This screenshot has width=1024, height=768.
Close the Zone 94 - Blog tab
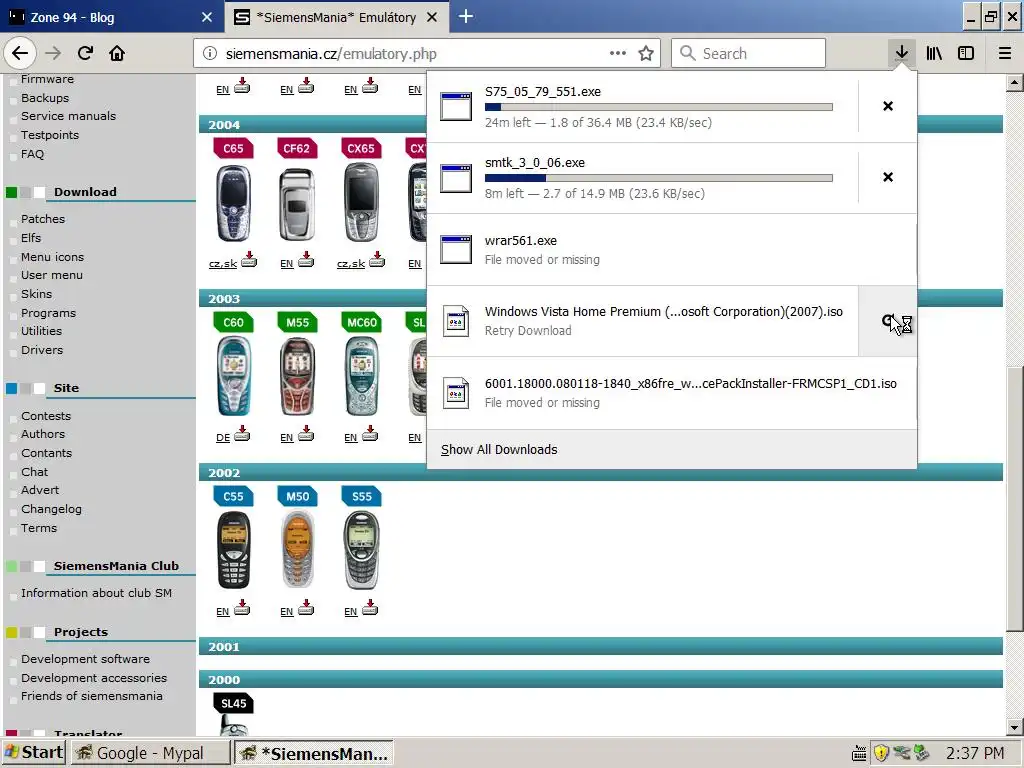207,18
